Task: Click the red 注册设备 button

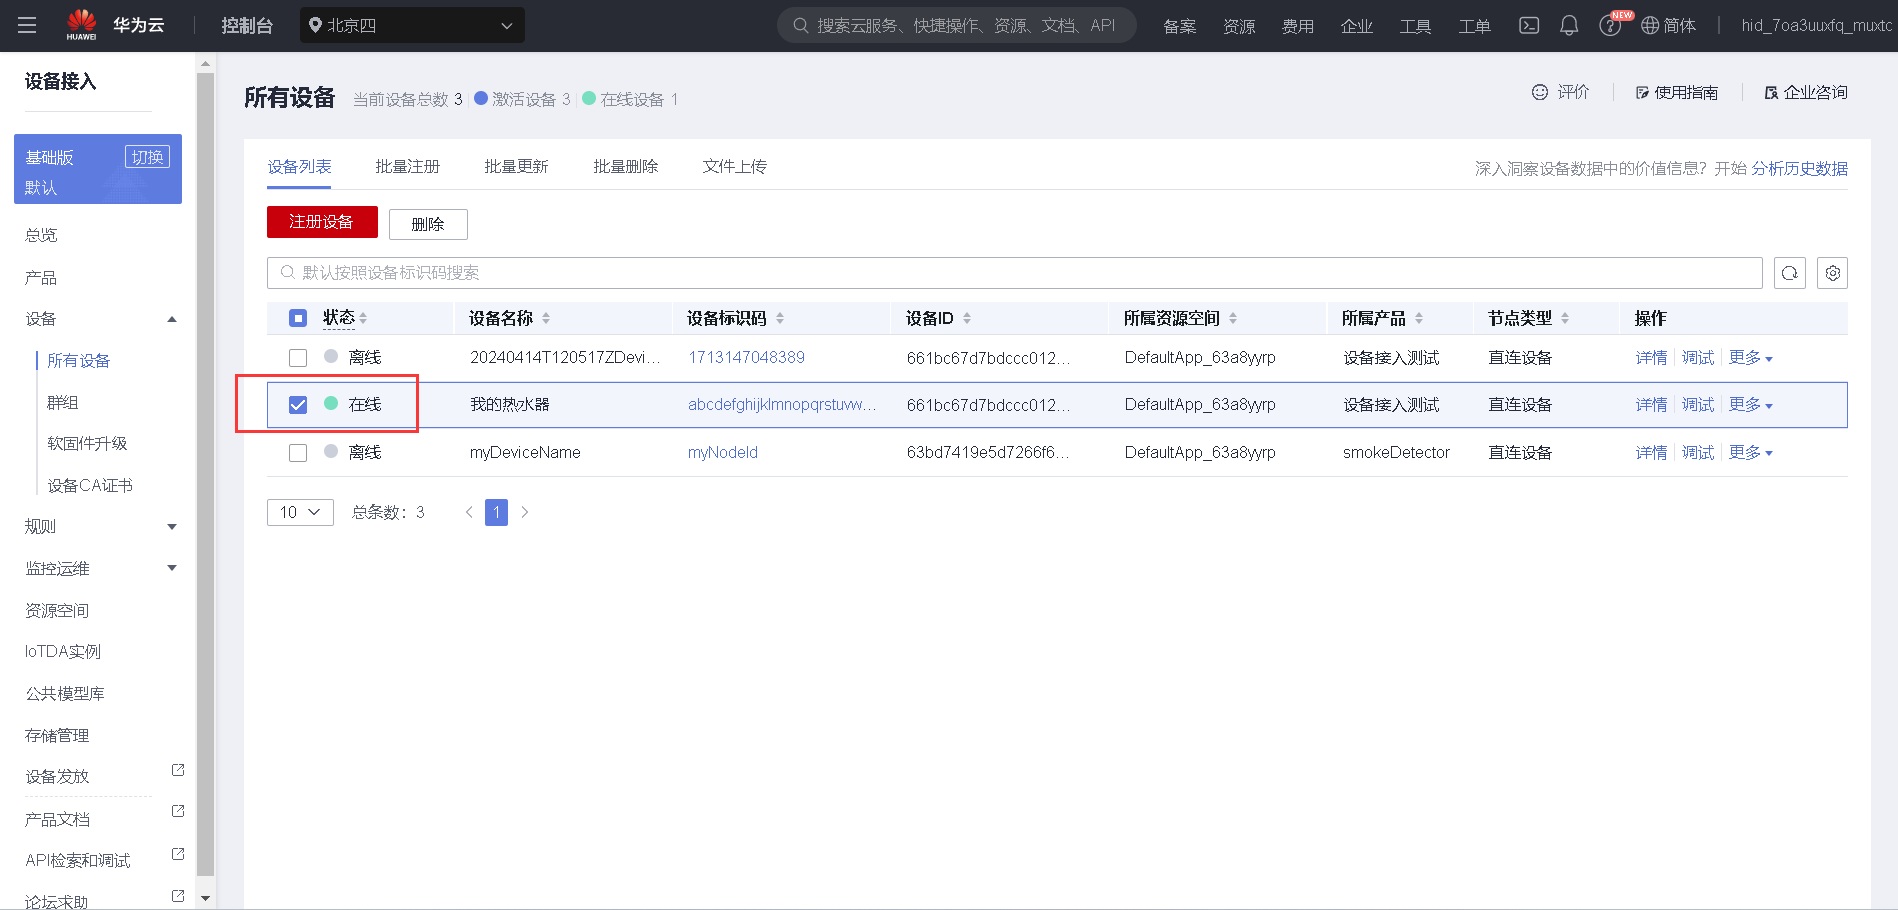Action: click(322, 222)
